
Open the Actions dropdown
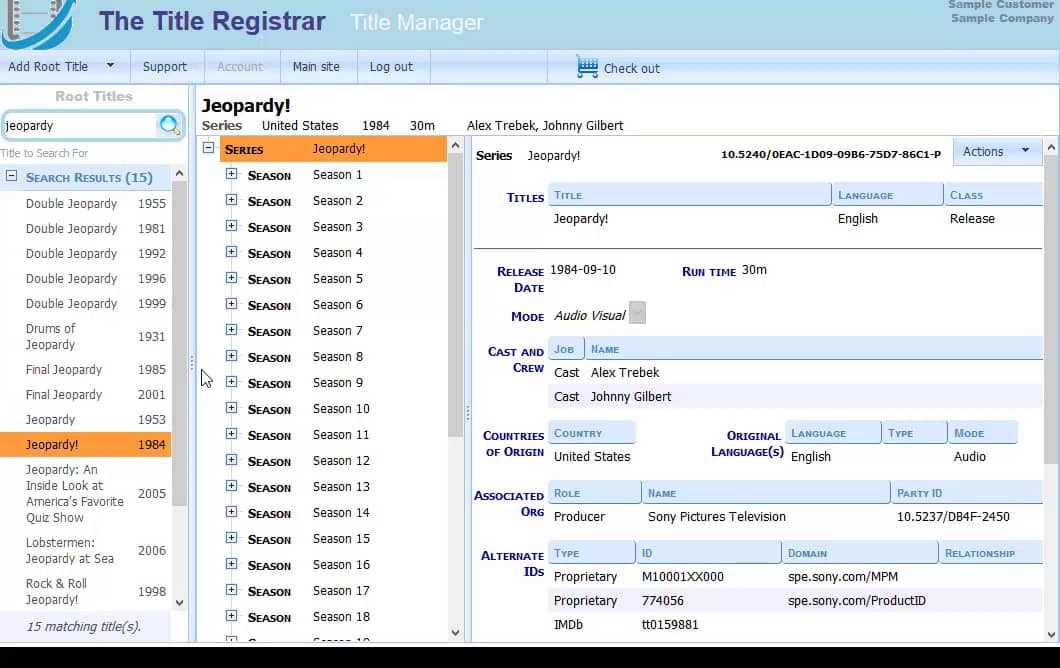pyautogui.click(x=996, y=151)
